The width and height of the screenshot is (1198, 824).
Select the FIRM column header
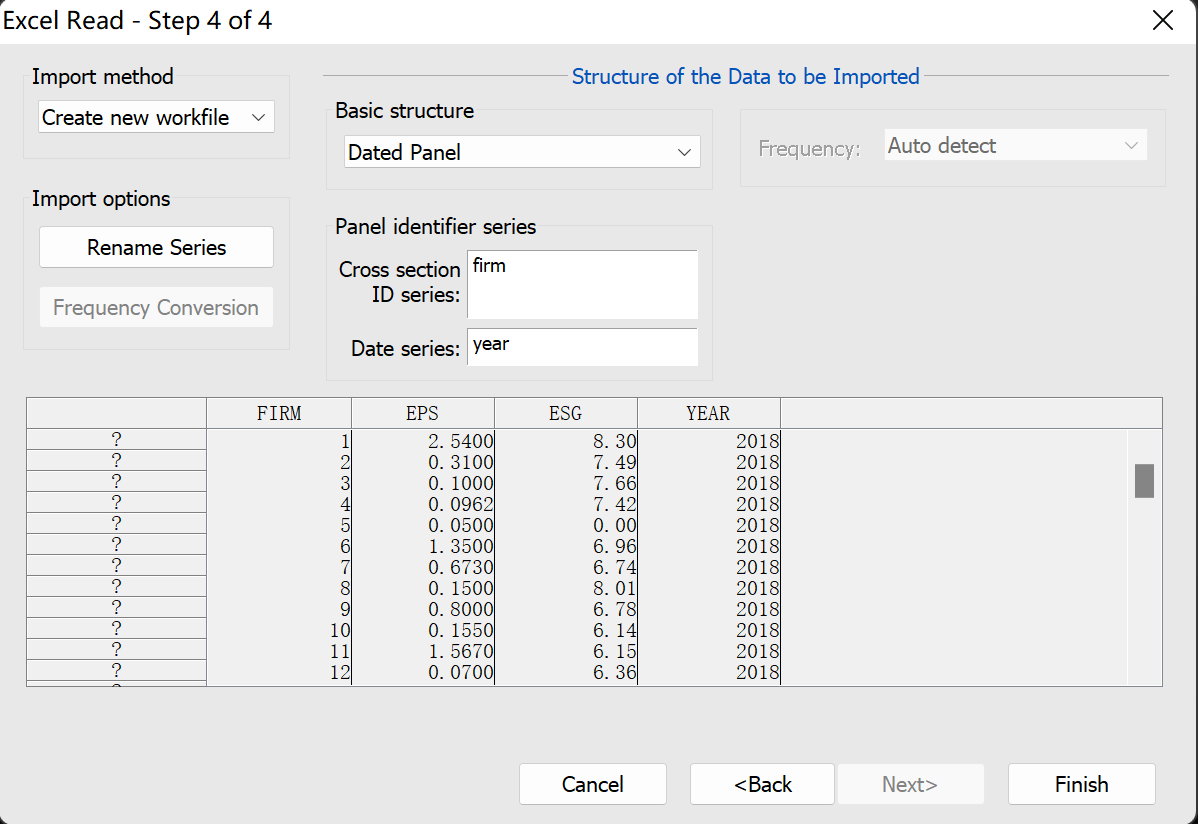pos(279,413)
